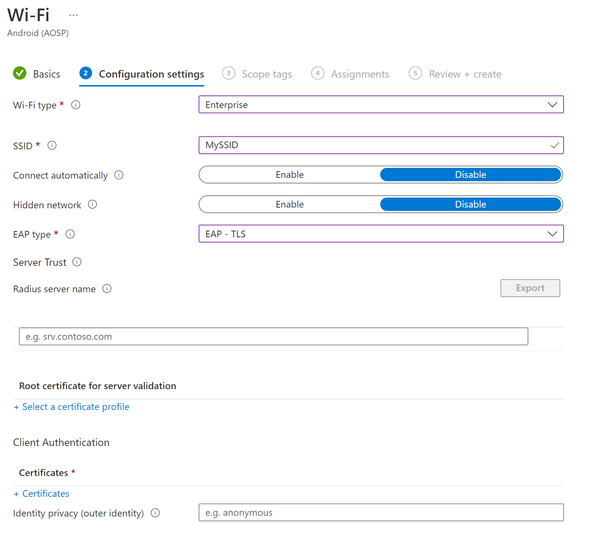Show Connect automatically info tooltip icon
The height and width of the screenshot is (554, 600).
pyautogui.click(x=119, y=175)
